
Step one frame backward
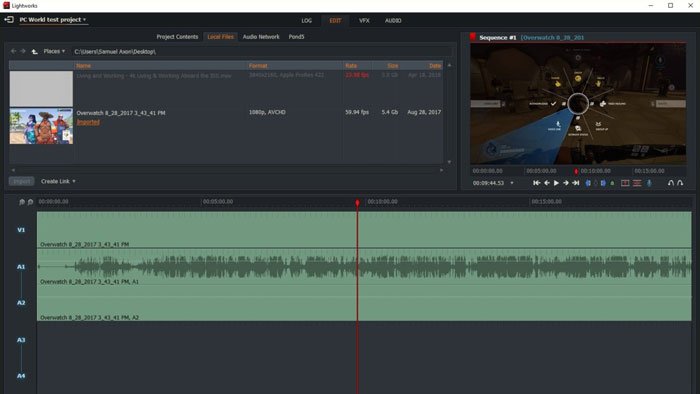click(546, 183)
